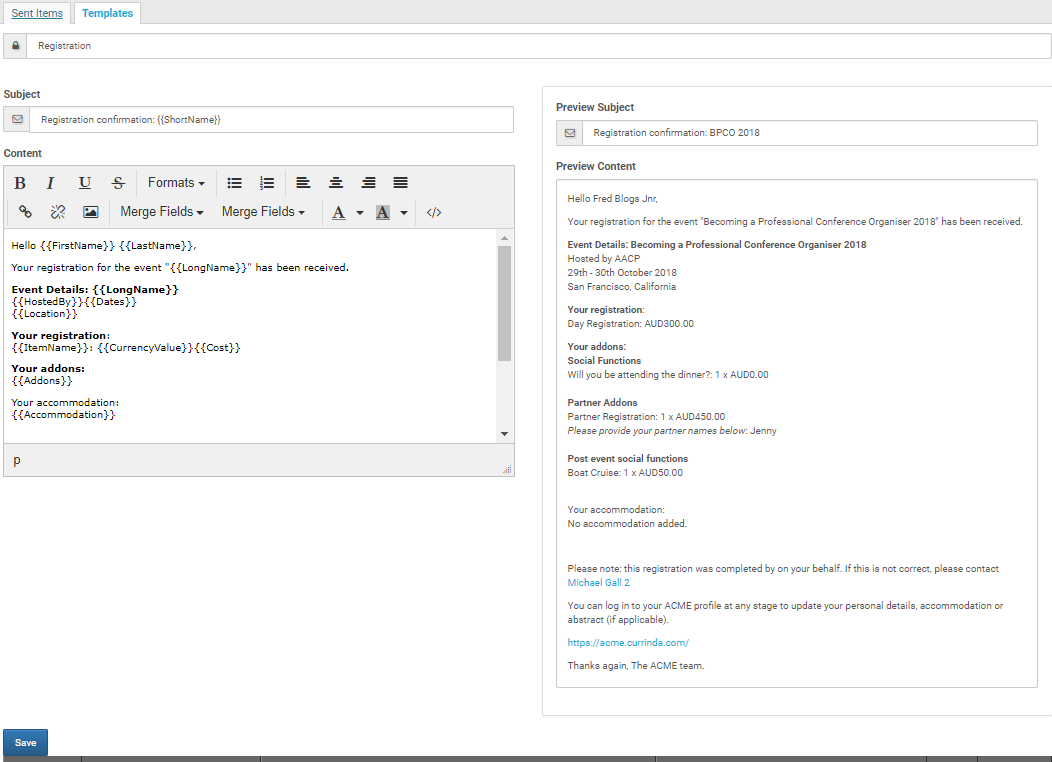Remove link with unlink icon

point(58,212)
